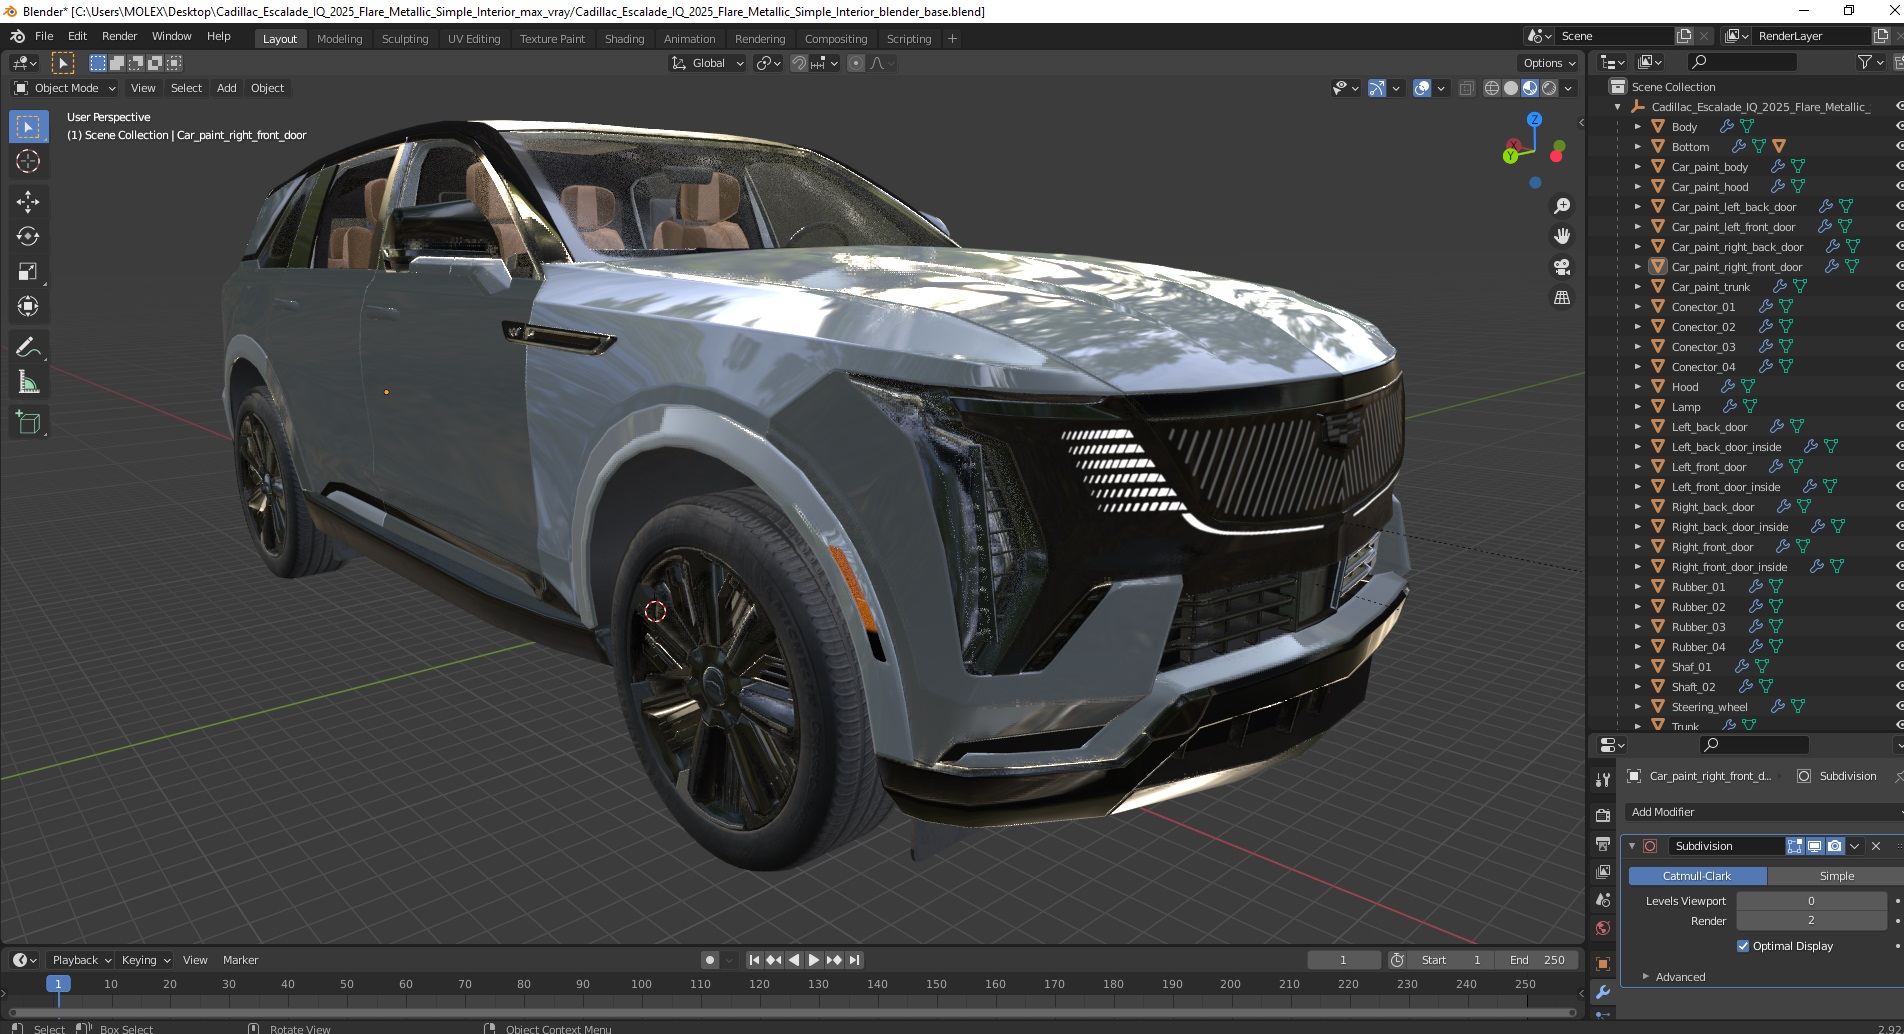Open the Options dropdown
The image size is (1904, 1034).
point(1548,63)
